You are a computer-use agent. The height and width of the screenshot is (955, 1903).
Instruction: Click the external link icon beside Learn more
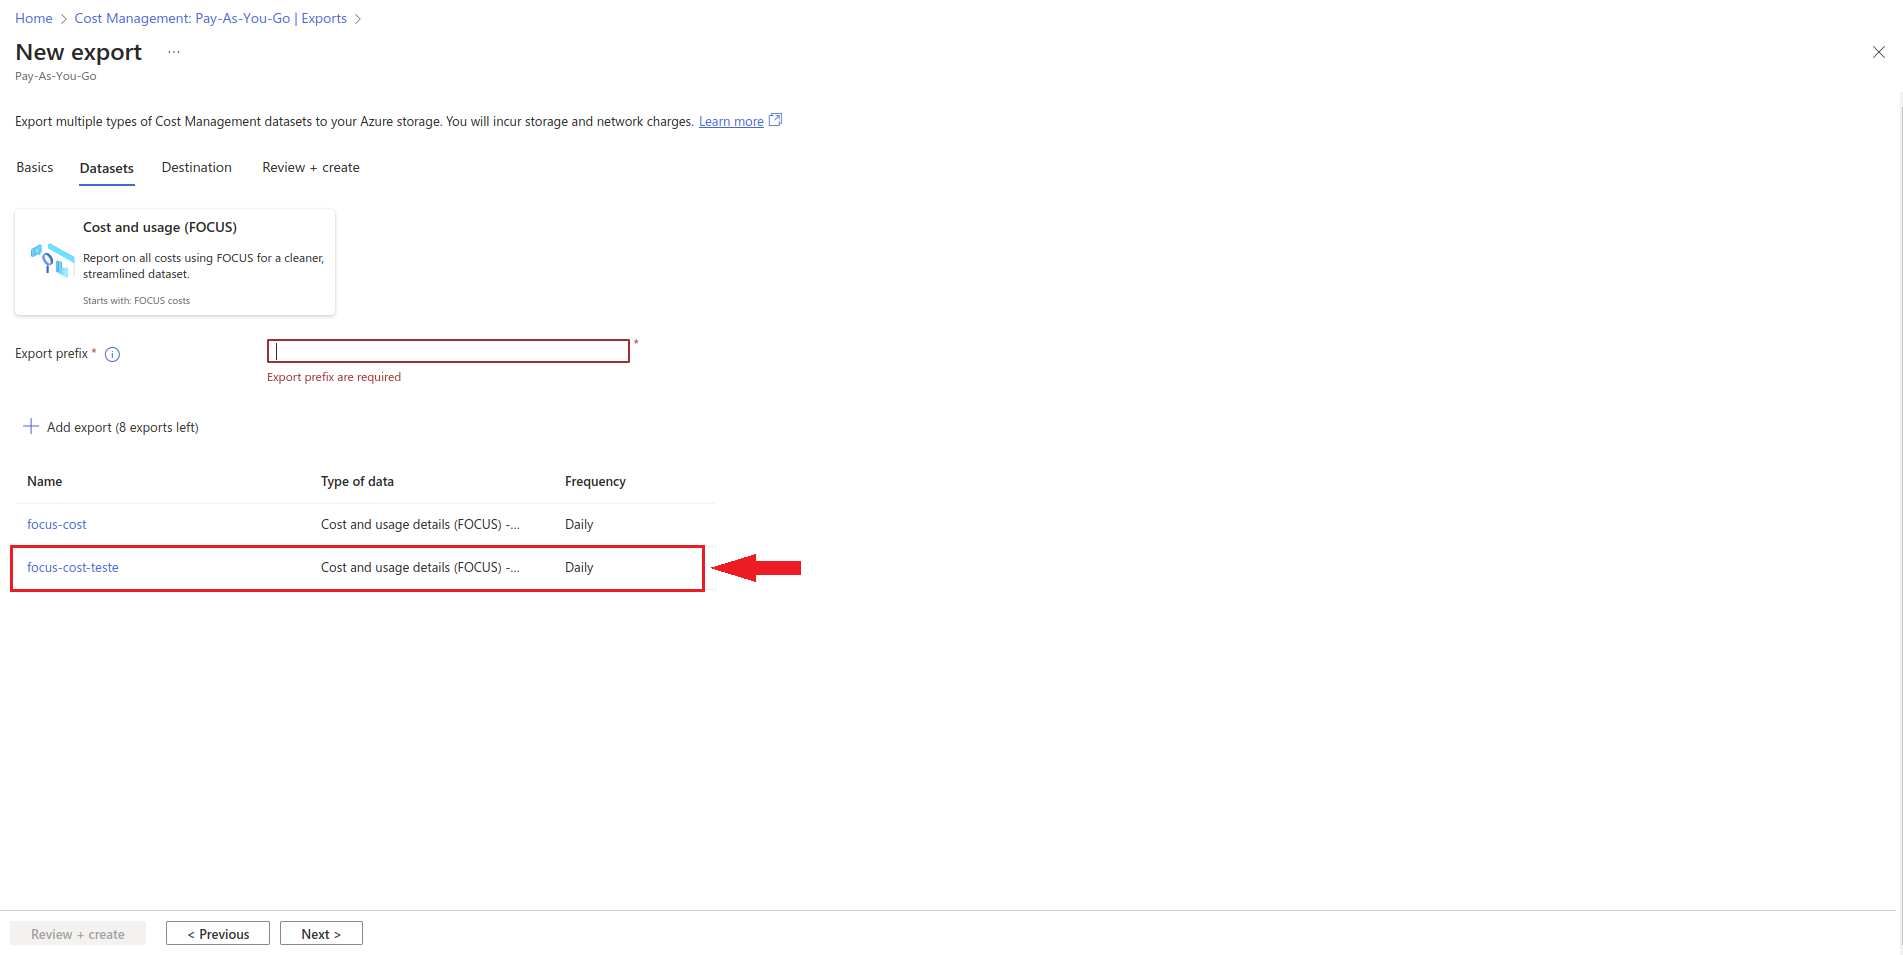point(775,121)
